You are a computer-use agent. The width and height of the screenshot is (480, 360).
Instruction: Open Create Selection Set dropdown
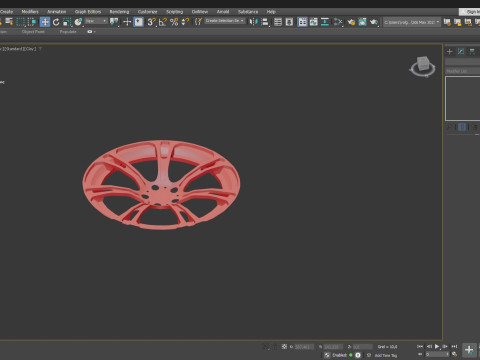point(225,21)
